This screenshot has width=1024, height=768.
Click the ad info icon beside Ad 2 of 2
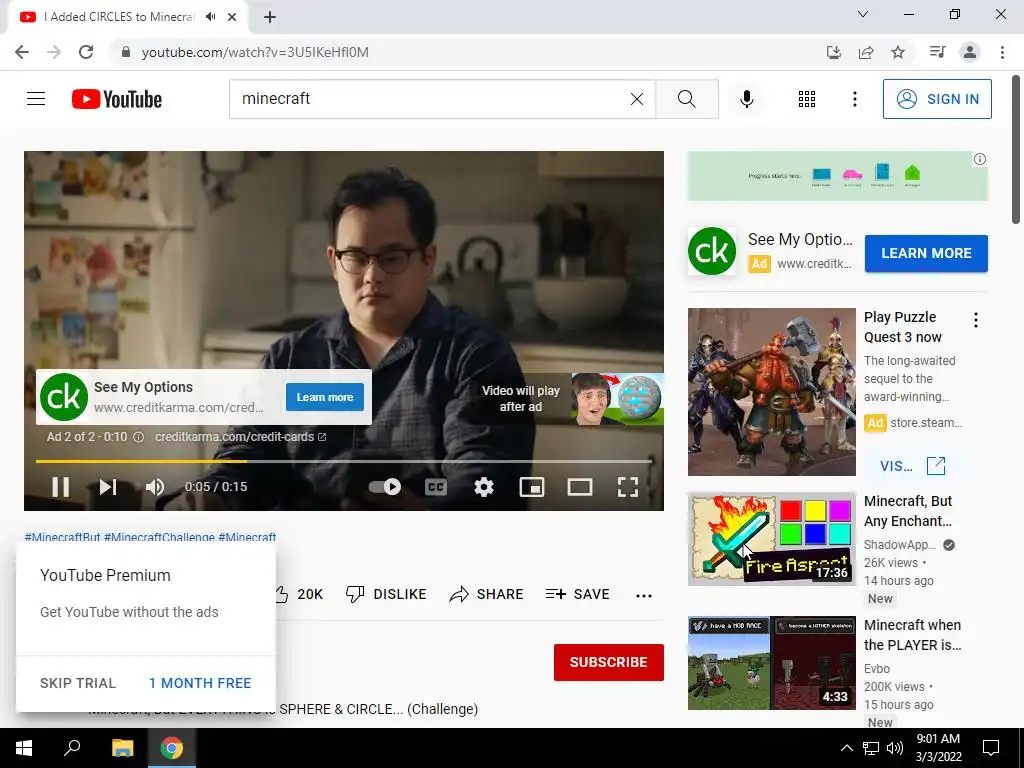click(x=138, y=437)
